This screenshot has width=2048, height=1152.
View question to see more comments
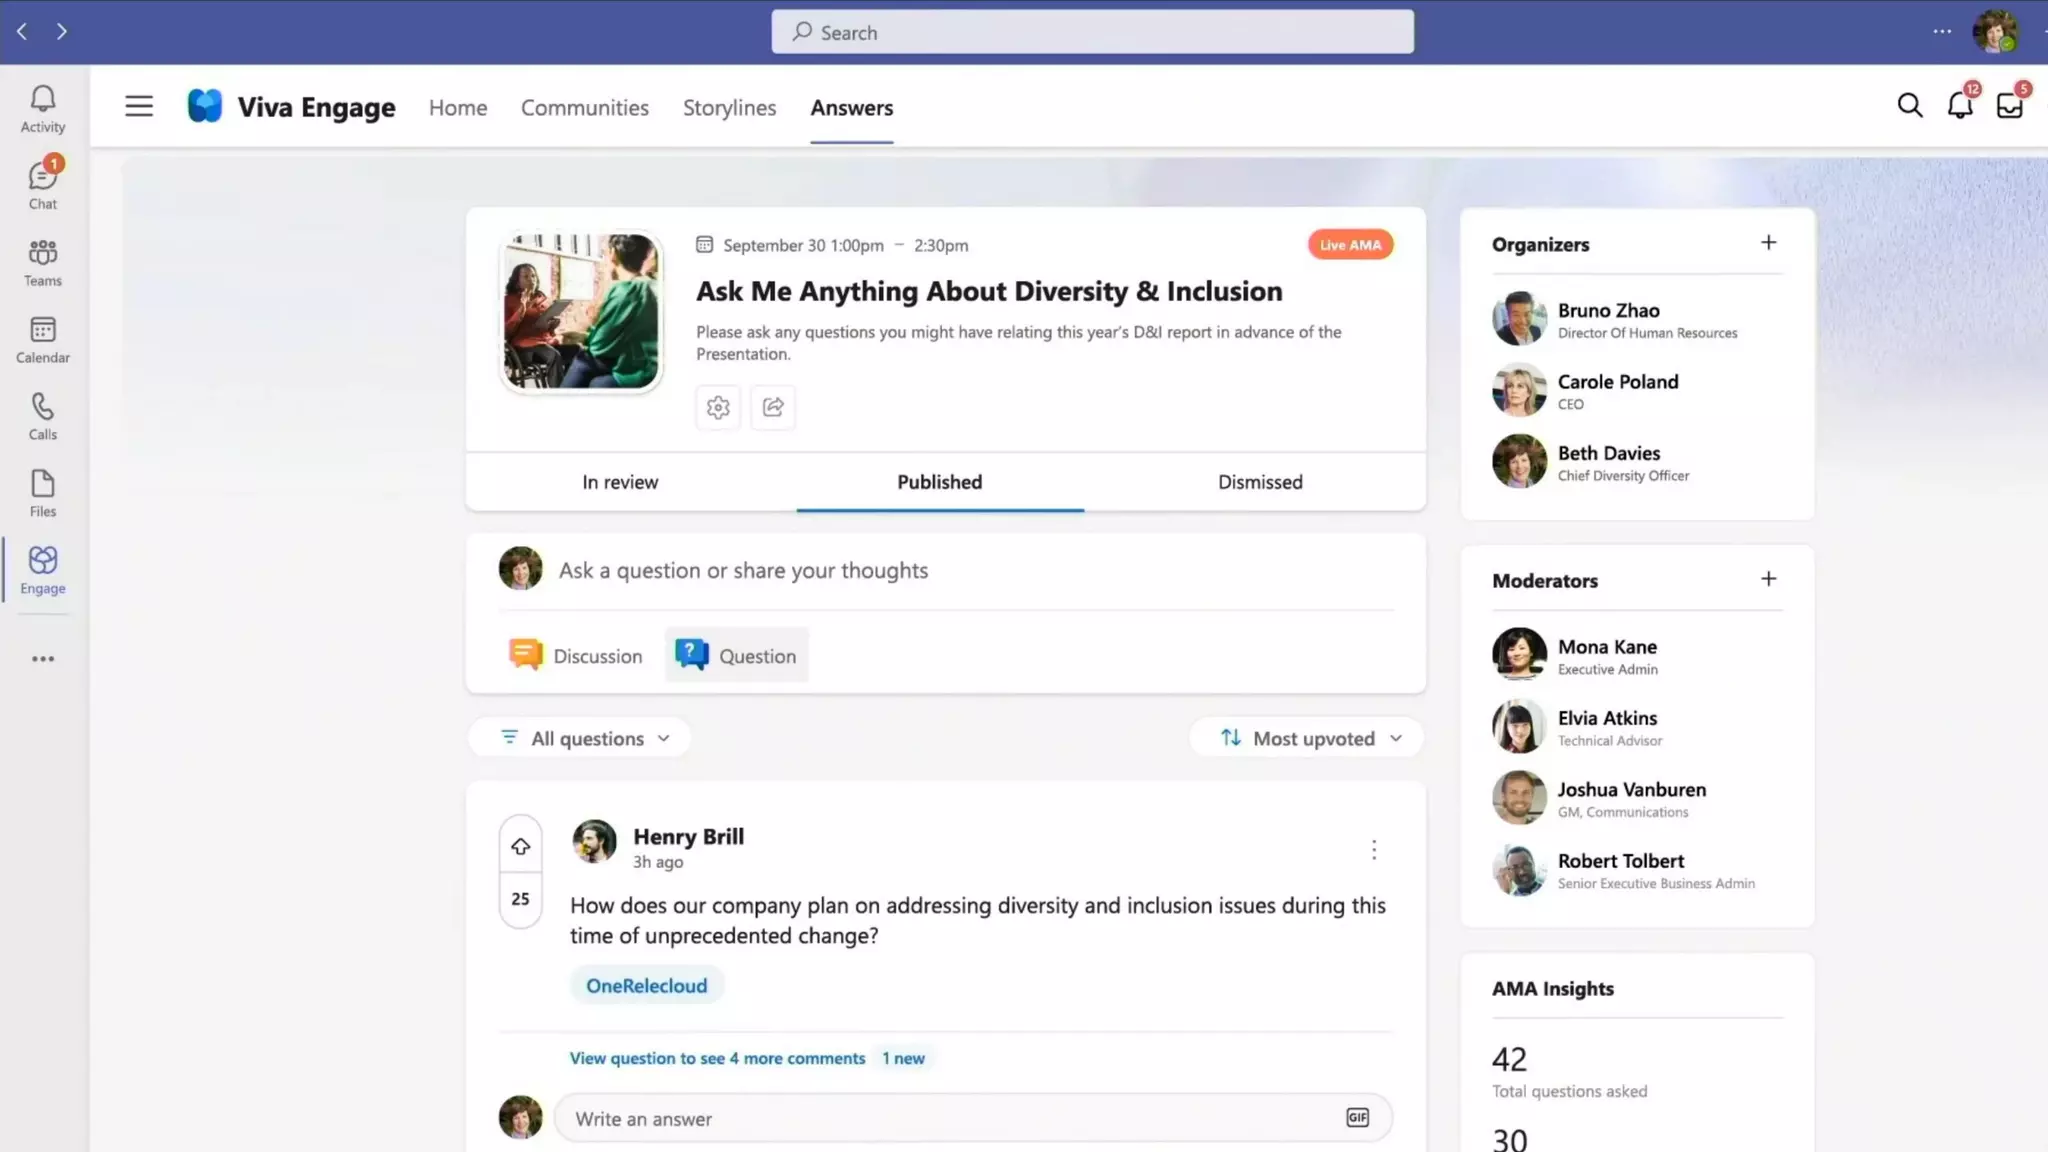point(717,1058)
